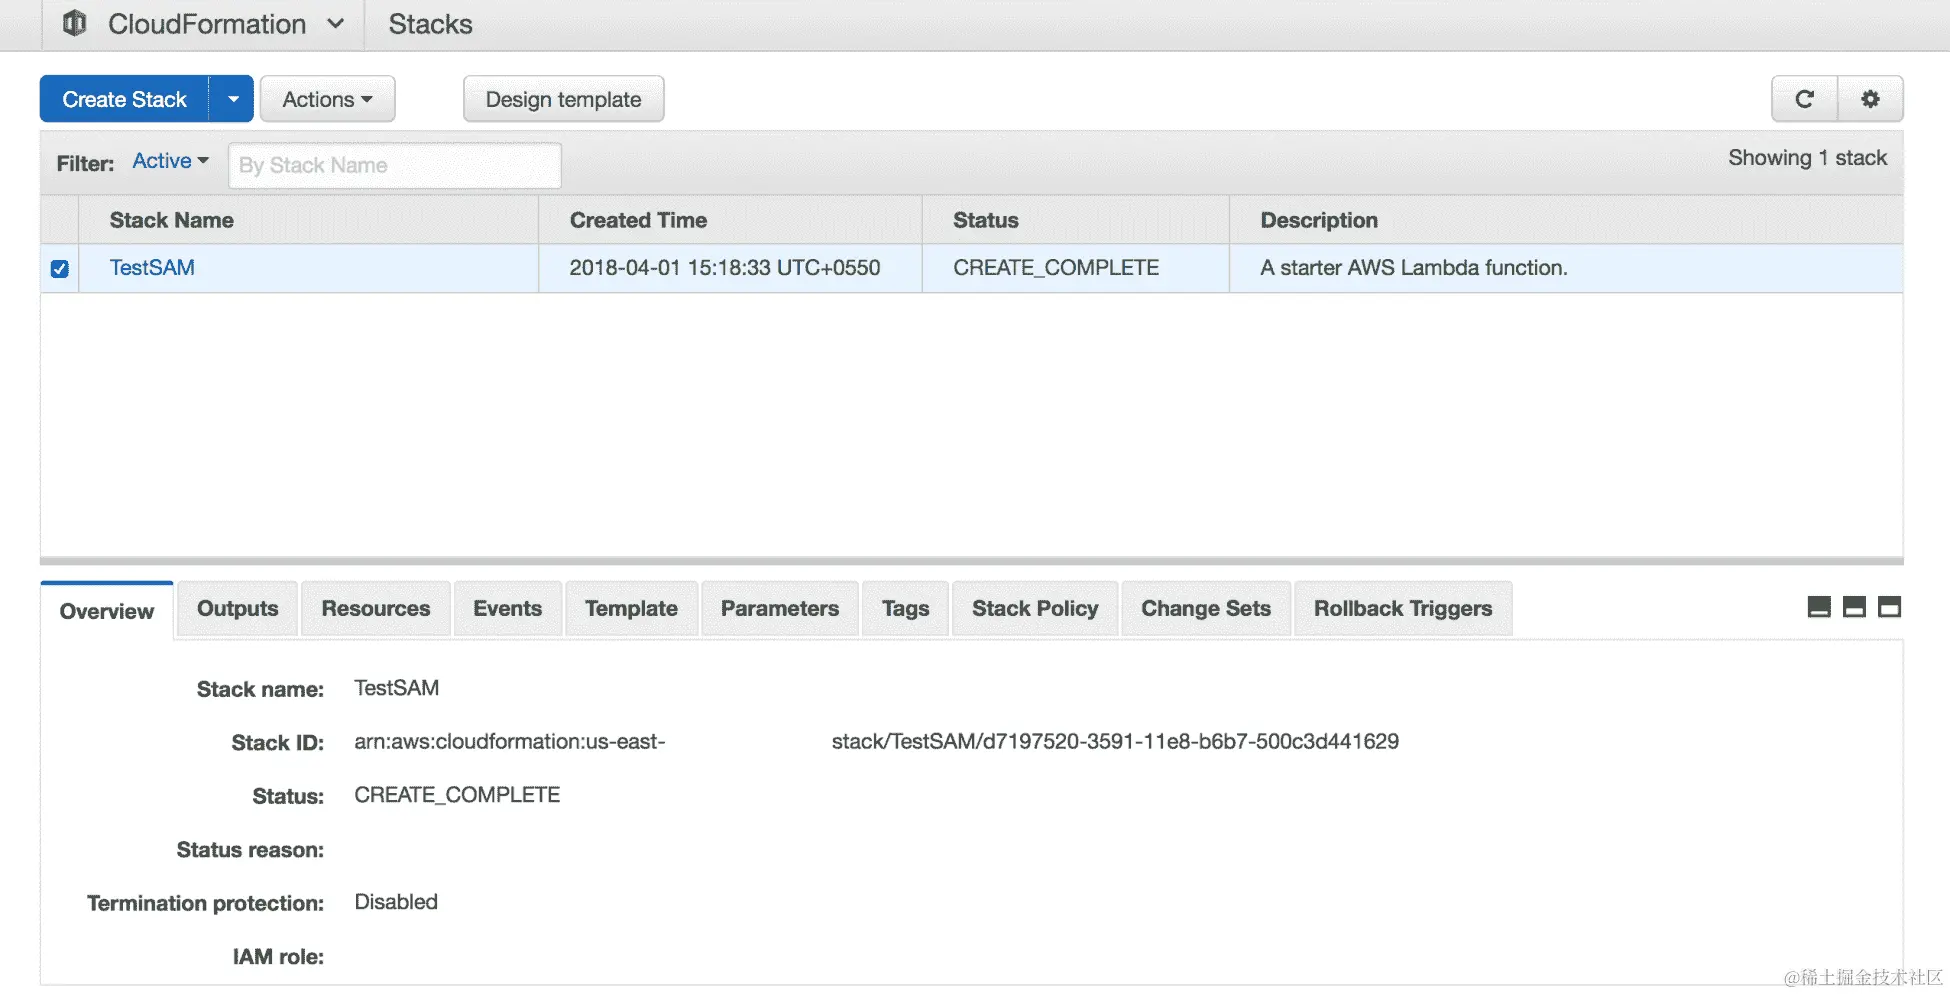Switch to the Template tab

click(631, 608)
